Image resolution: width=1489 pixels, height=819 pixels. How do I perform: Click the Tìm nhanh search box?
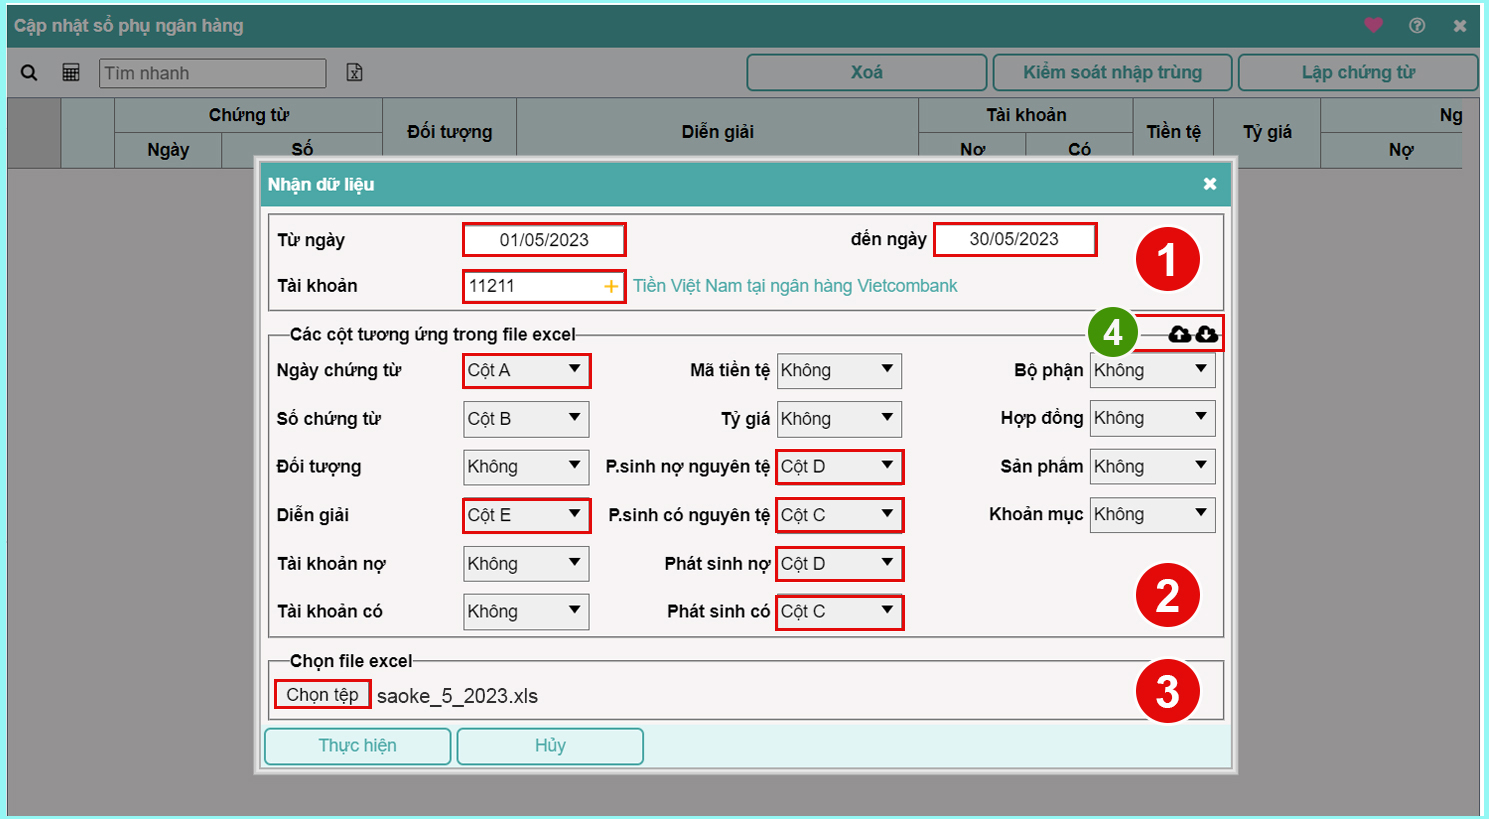(212, 73)
